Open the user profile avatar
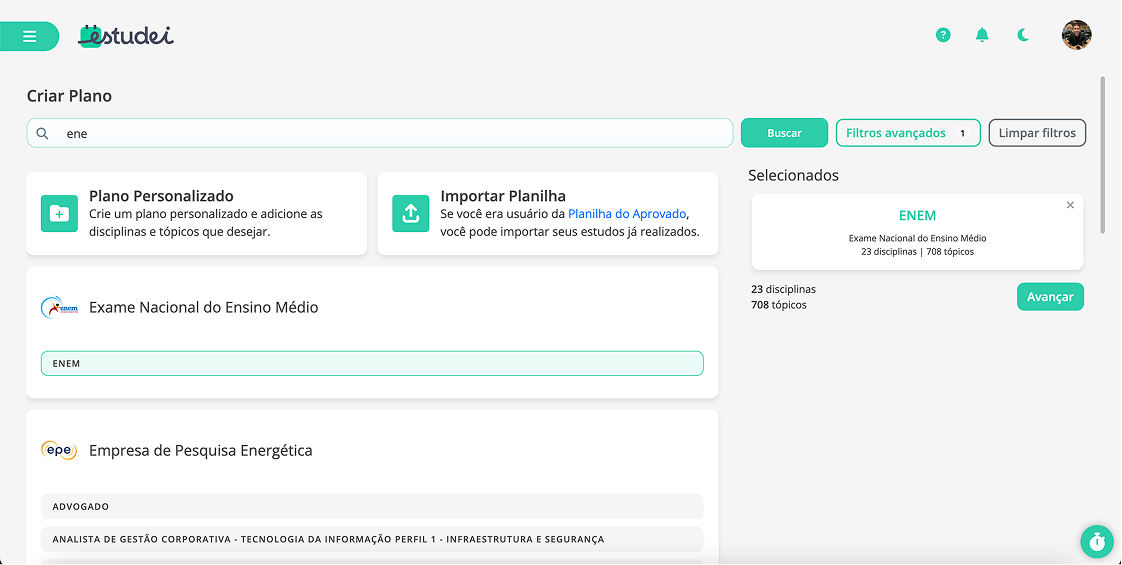Image resolution: width=1122 pixels, height=565 pixels. [x=1076, y=35]
